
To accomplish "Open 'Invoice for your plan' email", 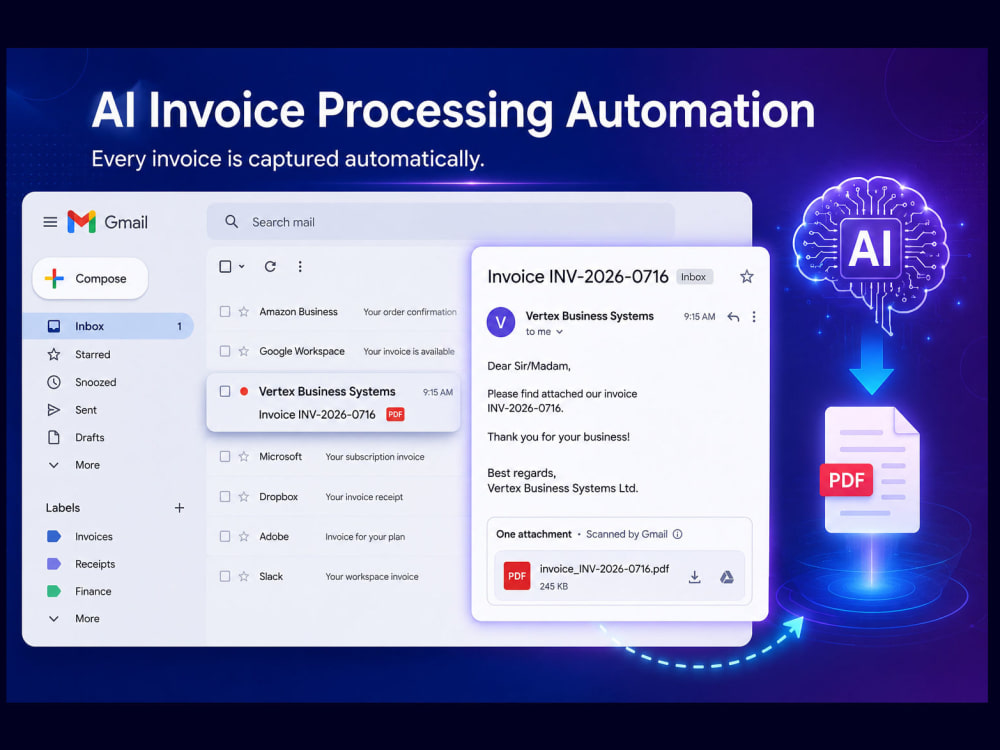I will click(365, 537).
